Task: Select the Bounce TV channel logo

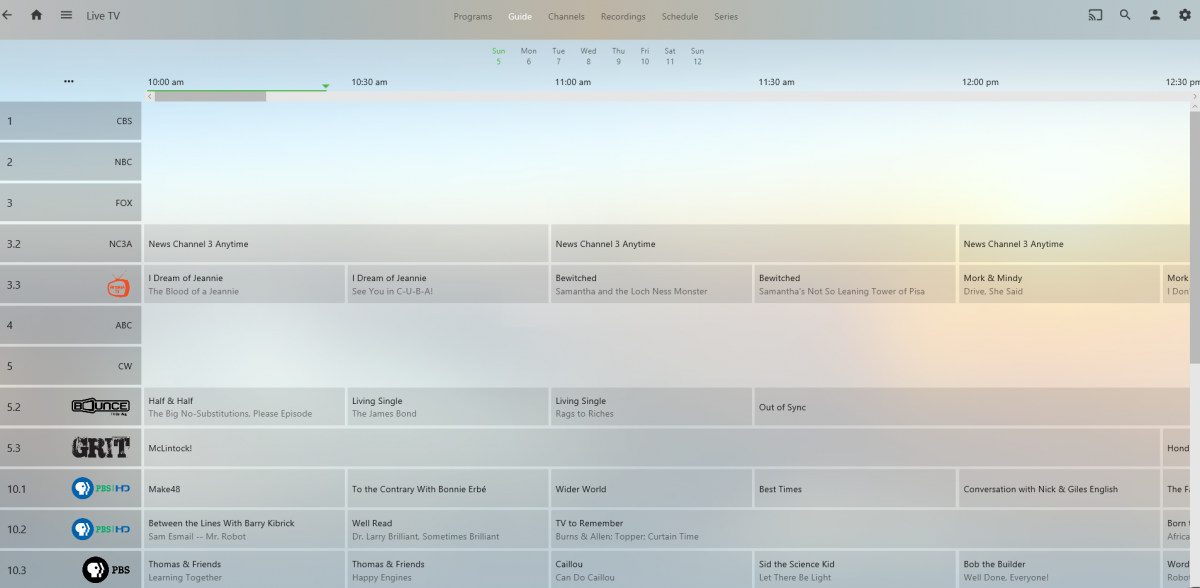Action: tap(100, 407)
